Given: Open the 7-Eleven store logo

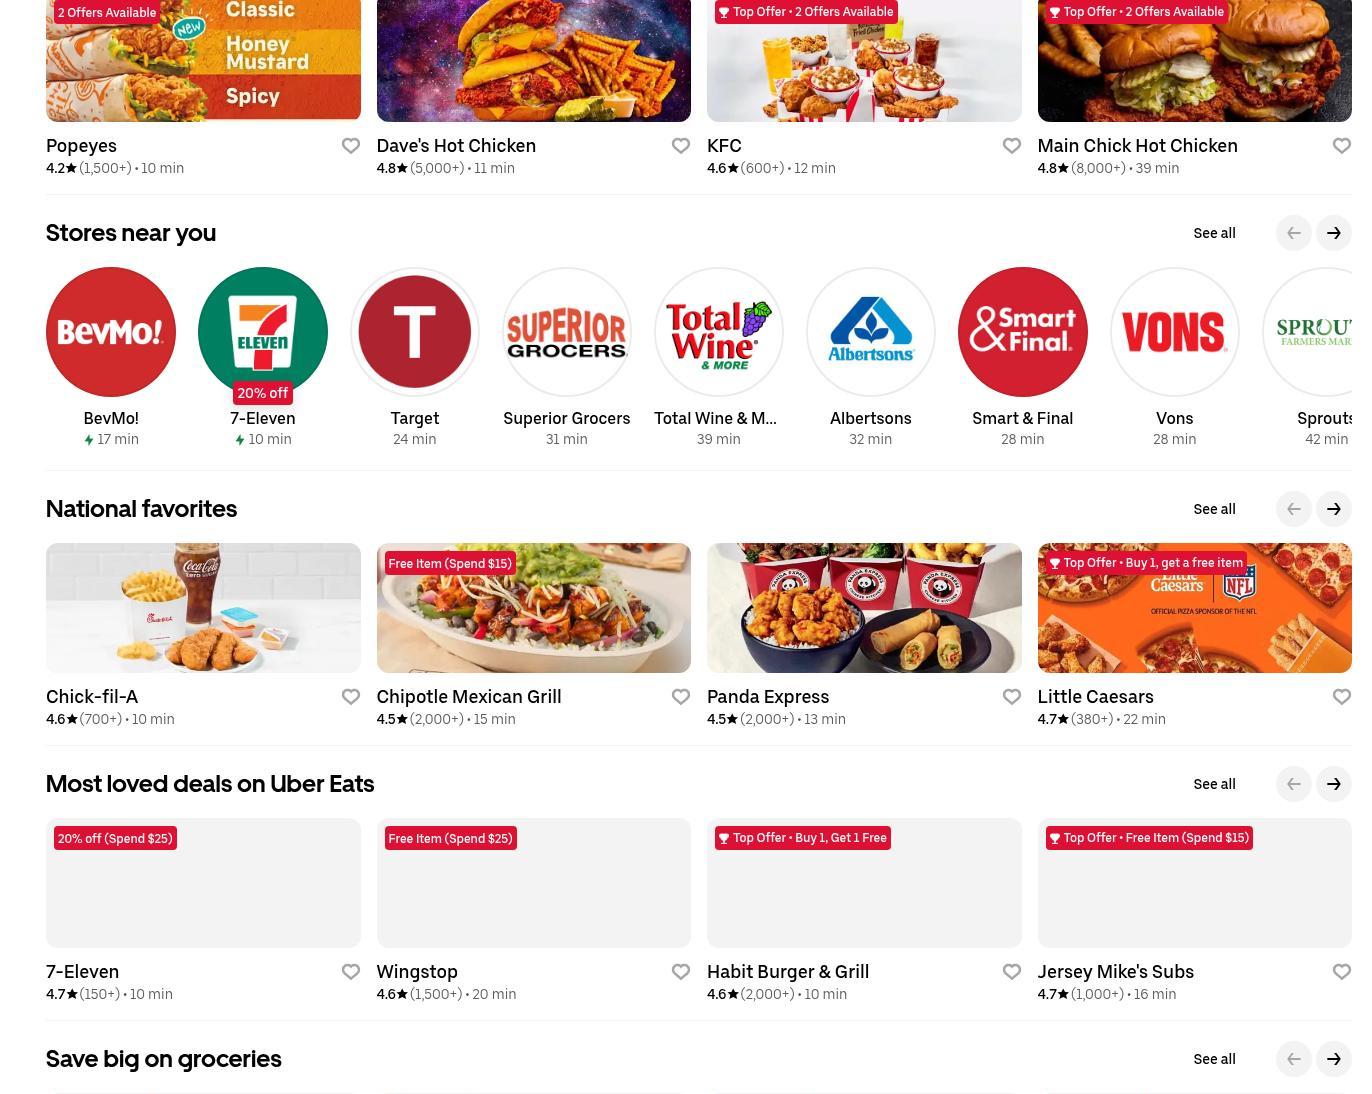Looking at the screenshot, I should (263, 332).
